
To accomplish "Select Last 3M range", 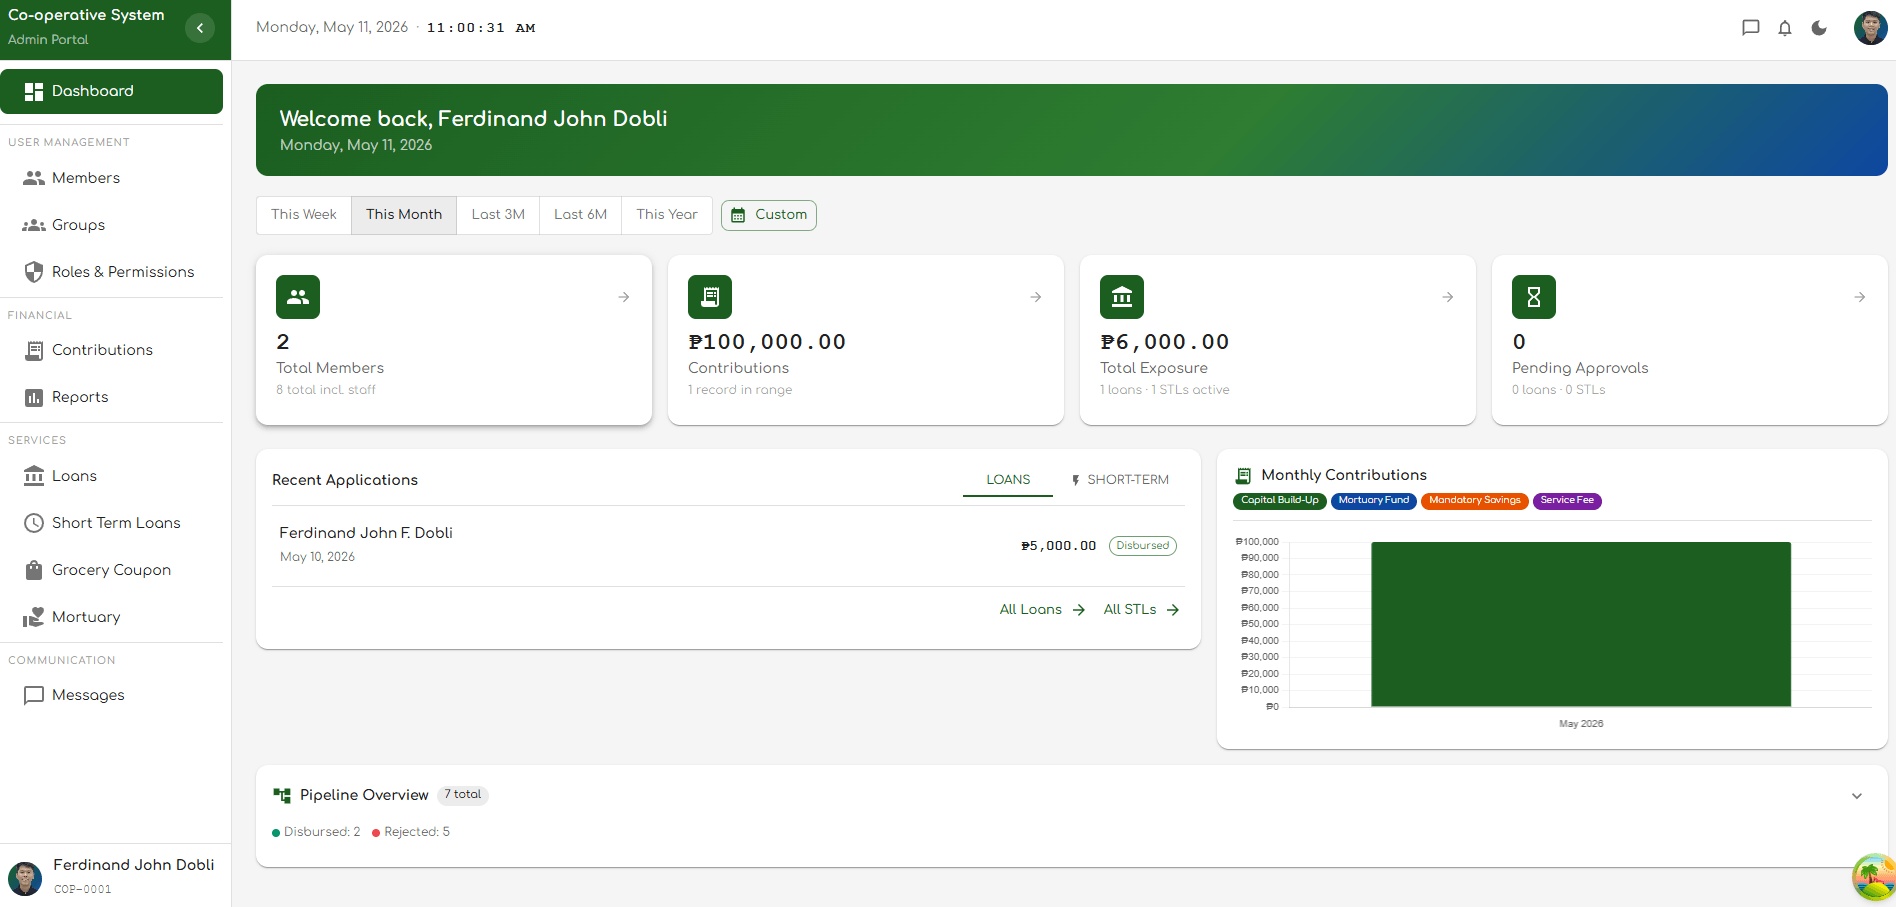I will 498,215.
